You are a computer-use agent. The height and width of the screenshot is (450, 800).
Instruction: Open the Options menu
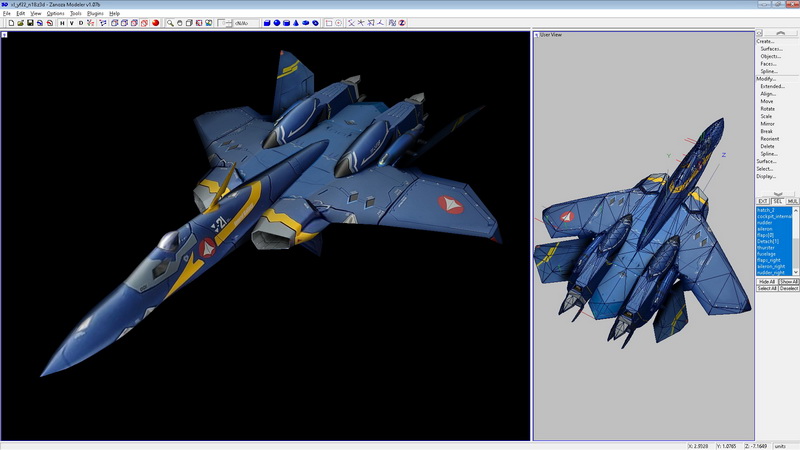tap(55, 13)
